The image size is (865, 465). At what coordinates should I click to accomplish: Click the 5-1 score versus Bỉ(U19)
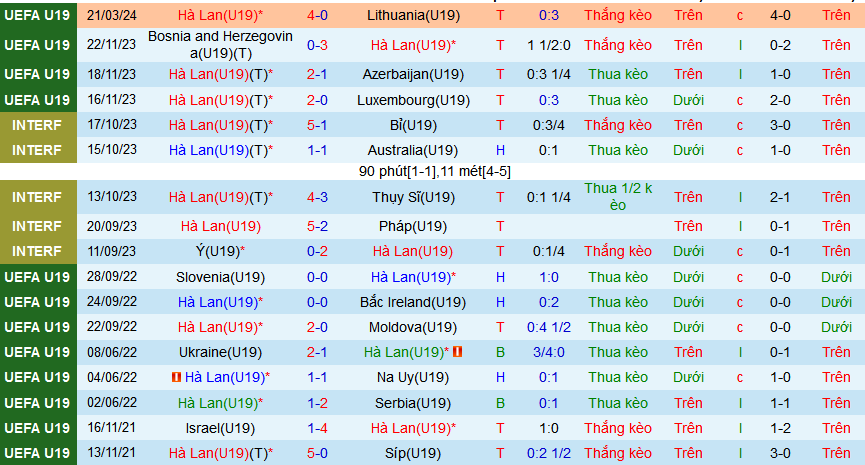[317, 125]
